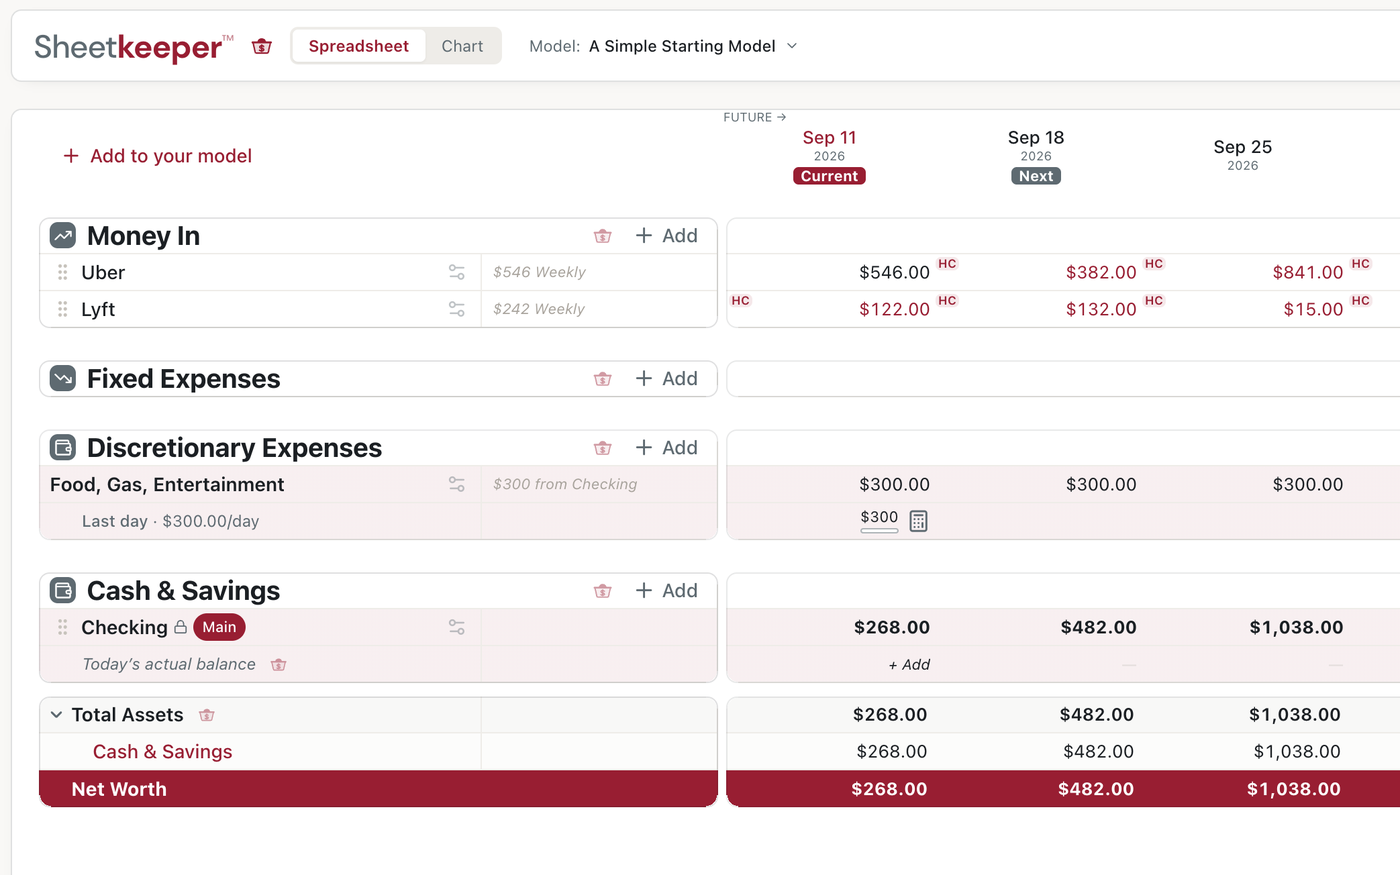Open the basket icon in Money In header
1400x875 pixels.
(x=602, y=236)
